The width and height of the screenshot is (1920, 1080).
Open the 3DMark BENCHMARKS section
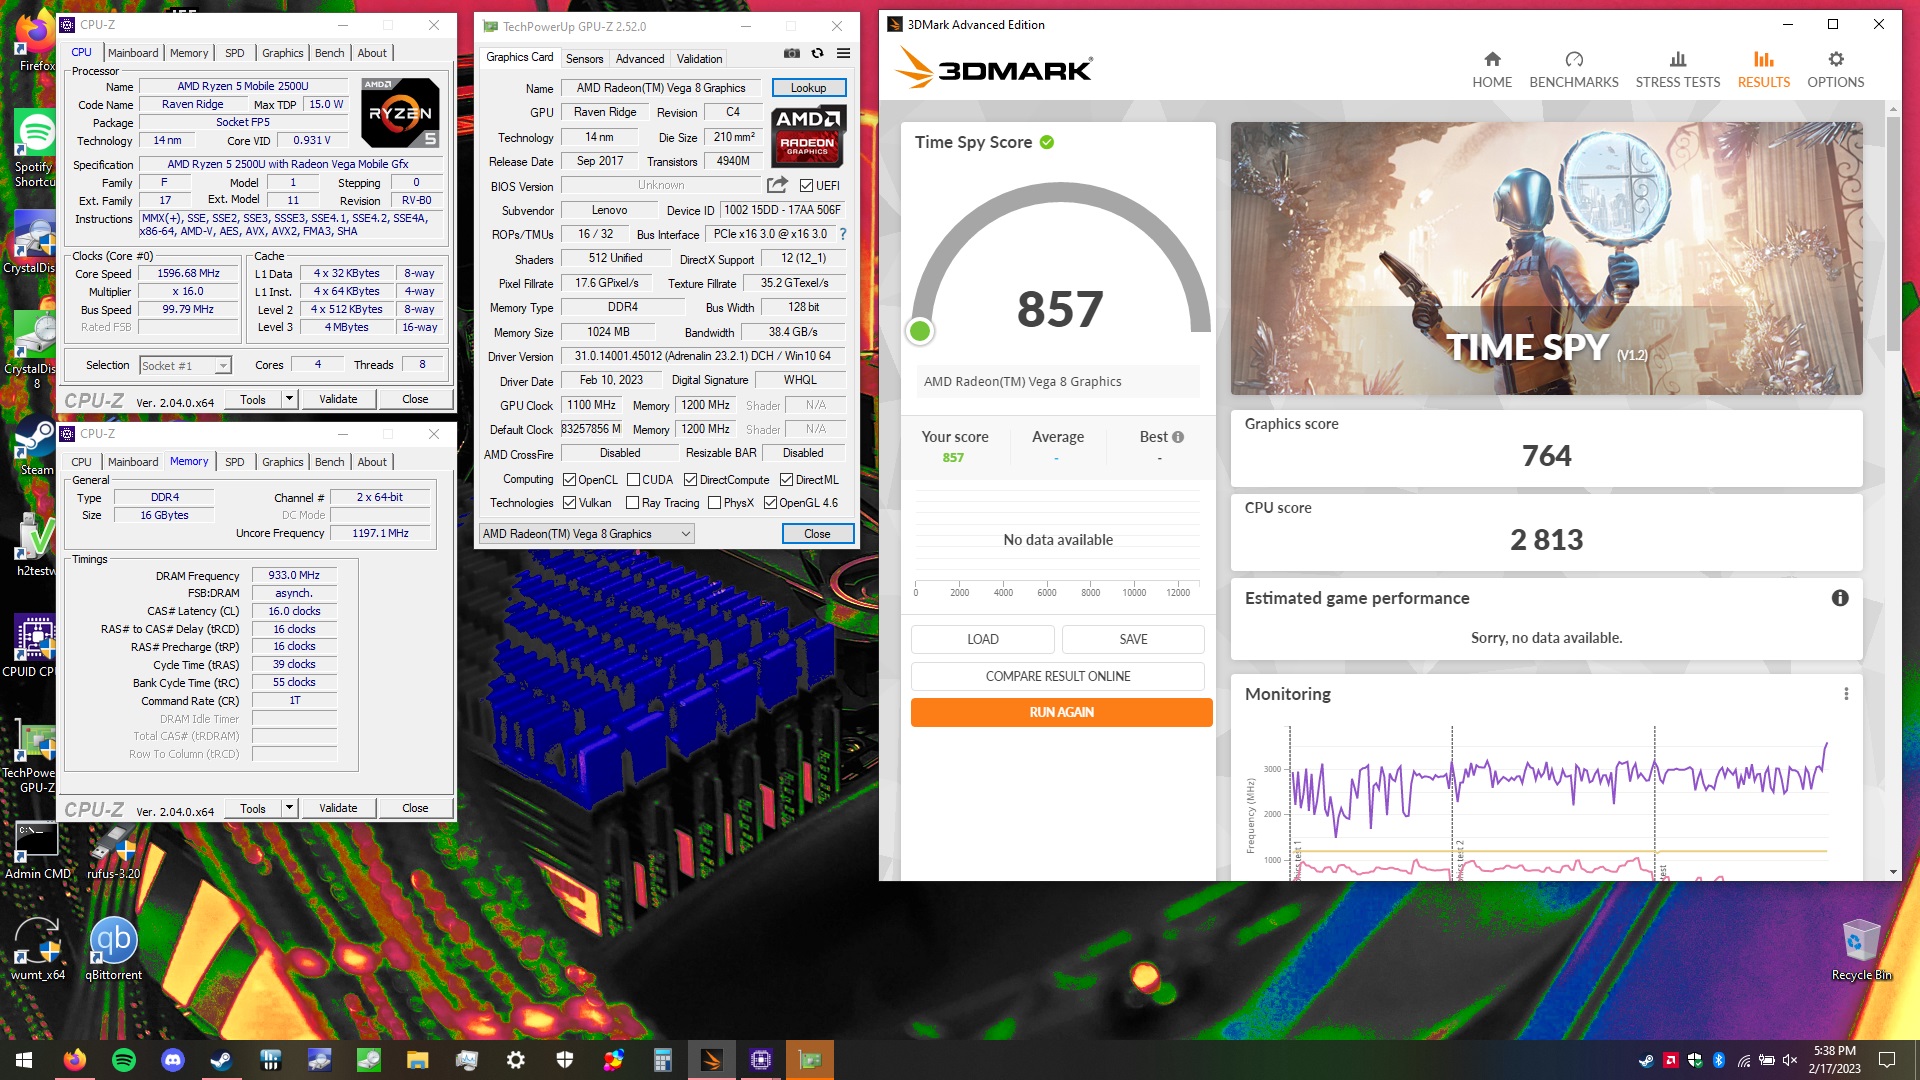[x=1574, y=70]
